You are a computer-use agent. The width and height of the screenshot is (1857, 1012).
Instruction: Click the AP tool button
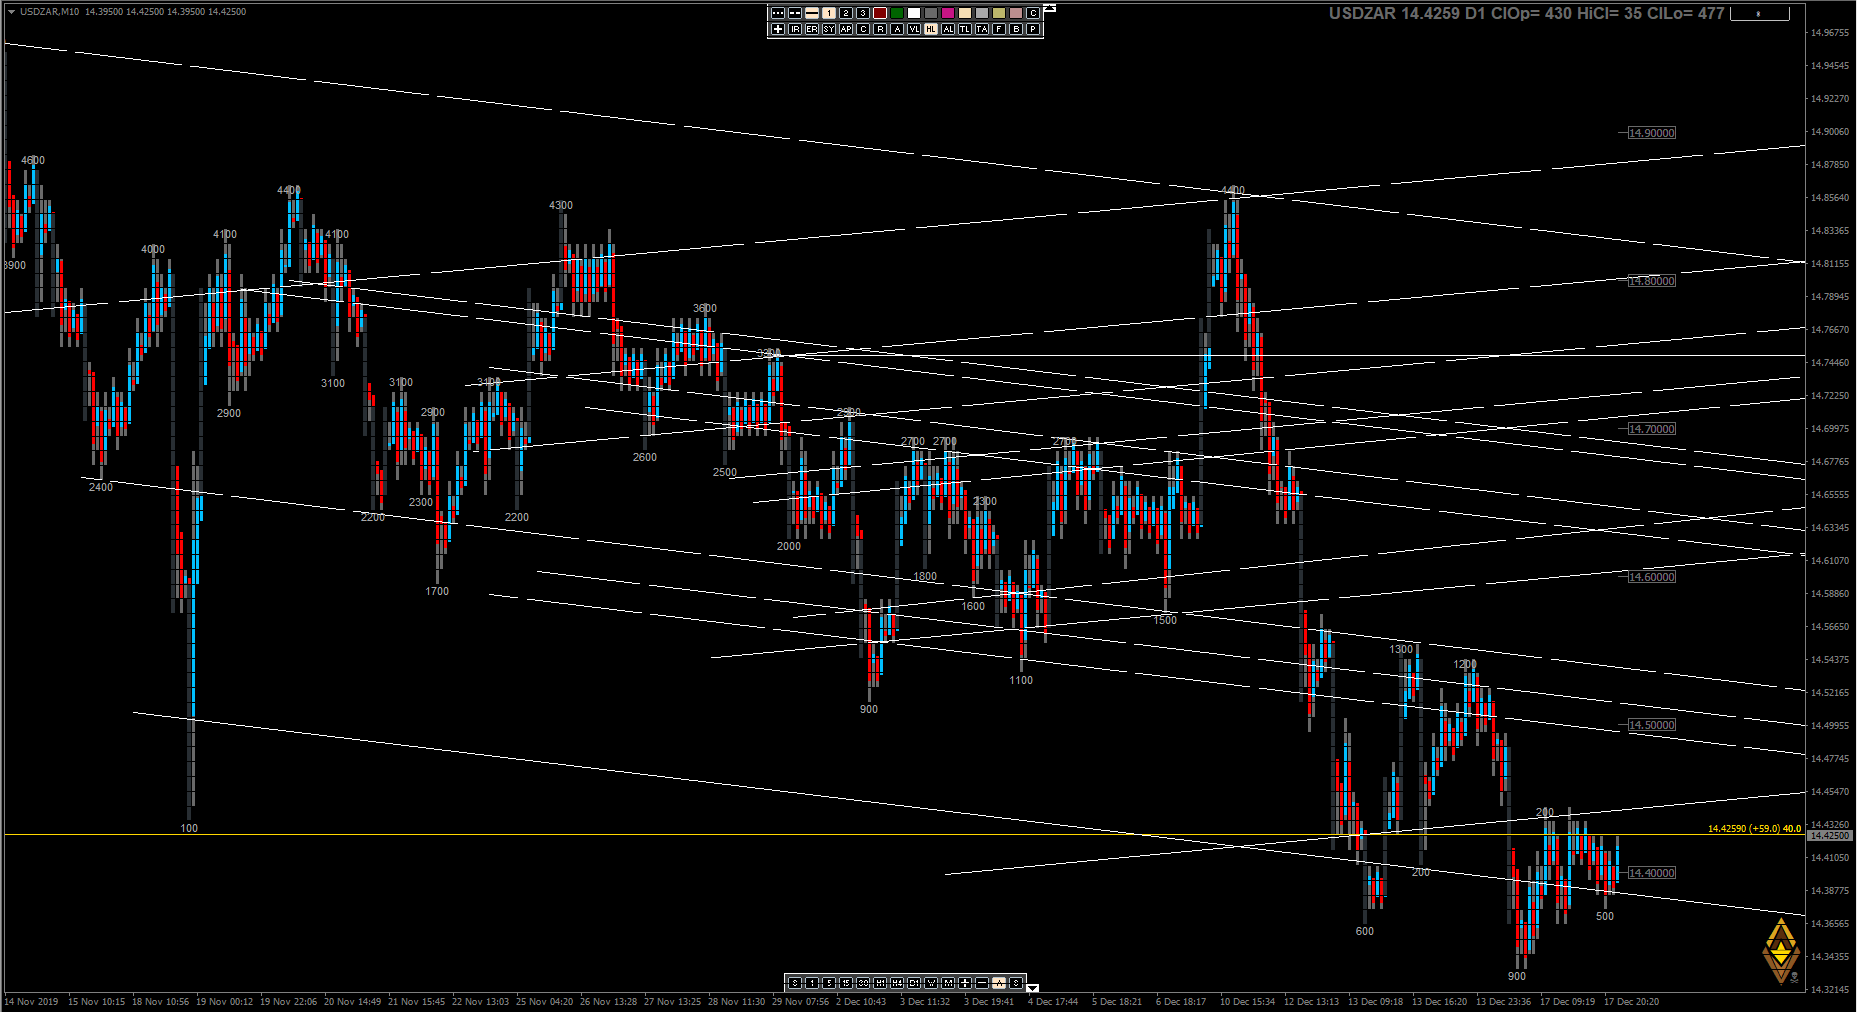[x=846, y=29]
